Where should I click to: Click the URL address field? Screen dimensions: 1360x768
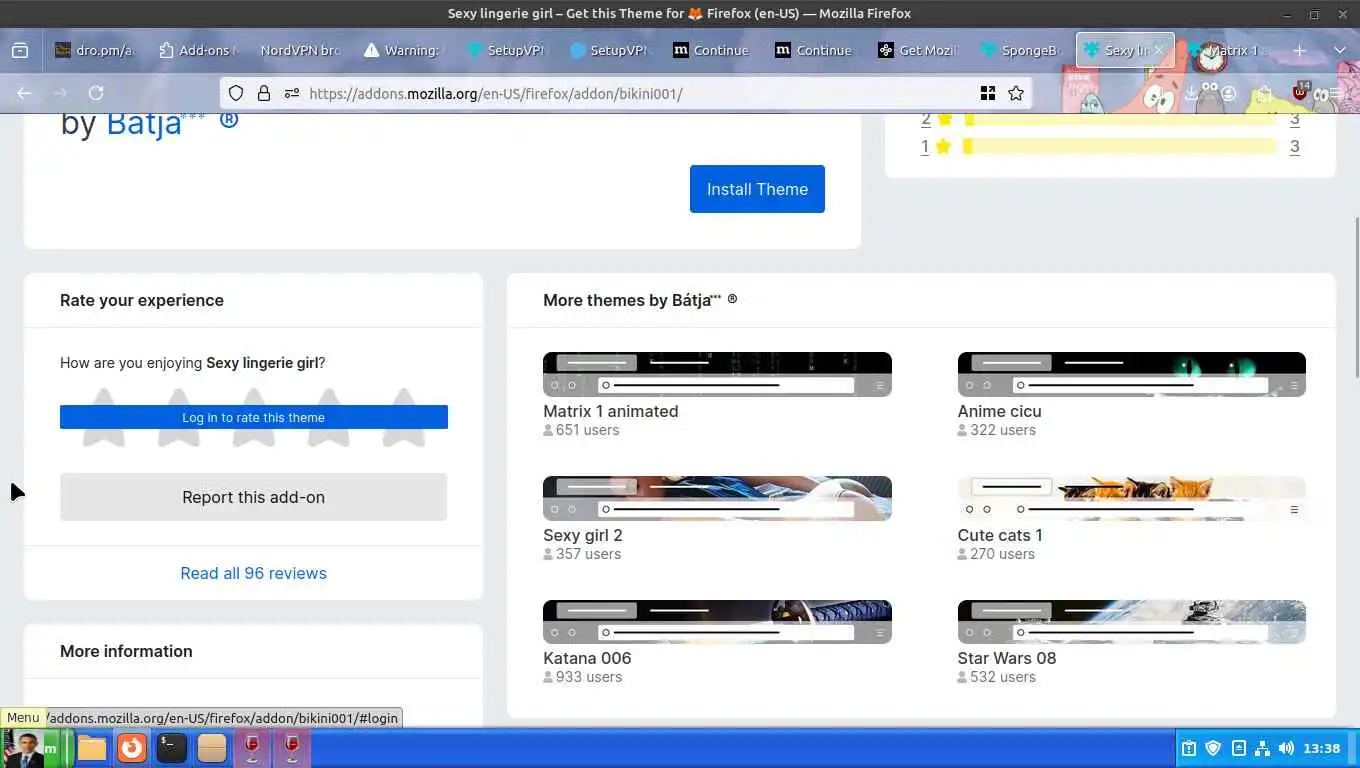click(x=640, y=93)
